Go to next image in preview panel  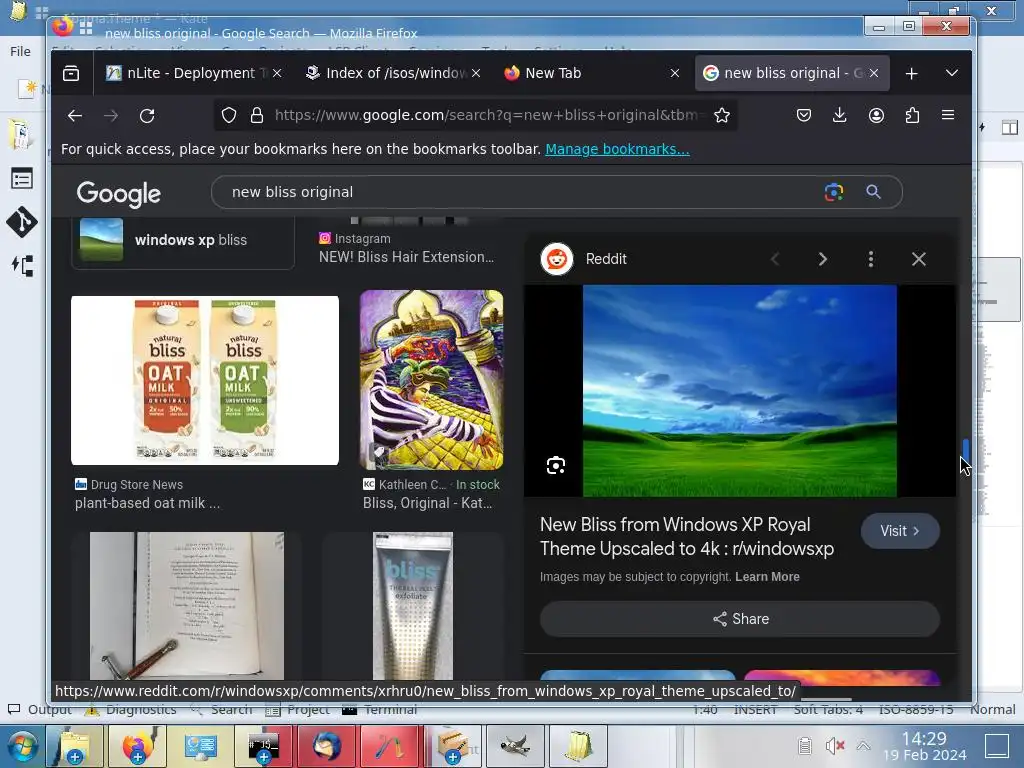(x=823, y=259)
